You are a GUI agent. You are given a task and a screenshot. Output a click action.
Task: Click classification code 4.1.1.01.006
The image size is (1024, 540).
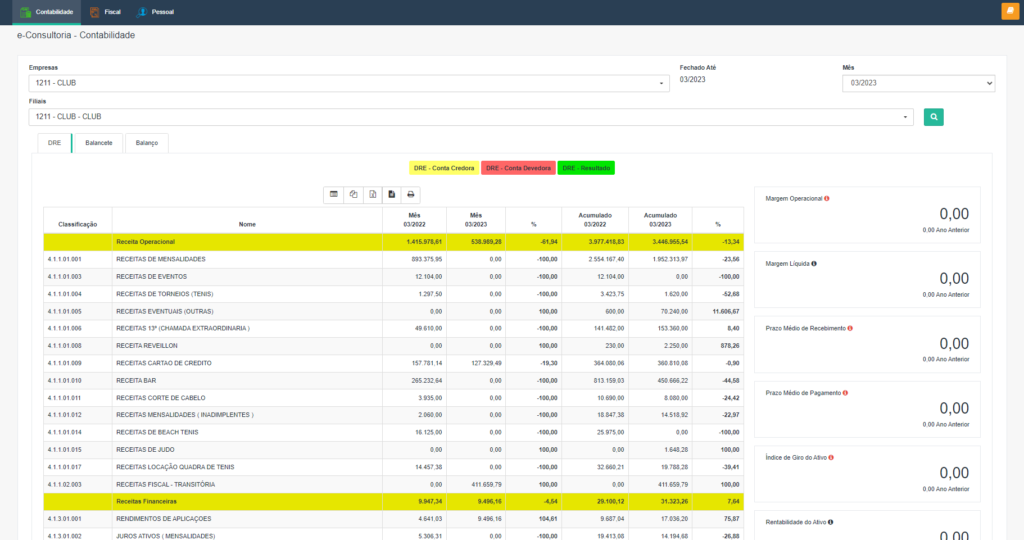tap(65, 328)
